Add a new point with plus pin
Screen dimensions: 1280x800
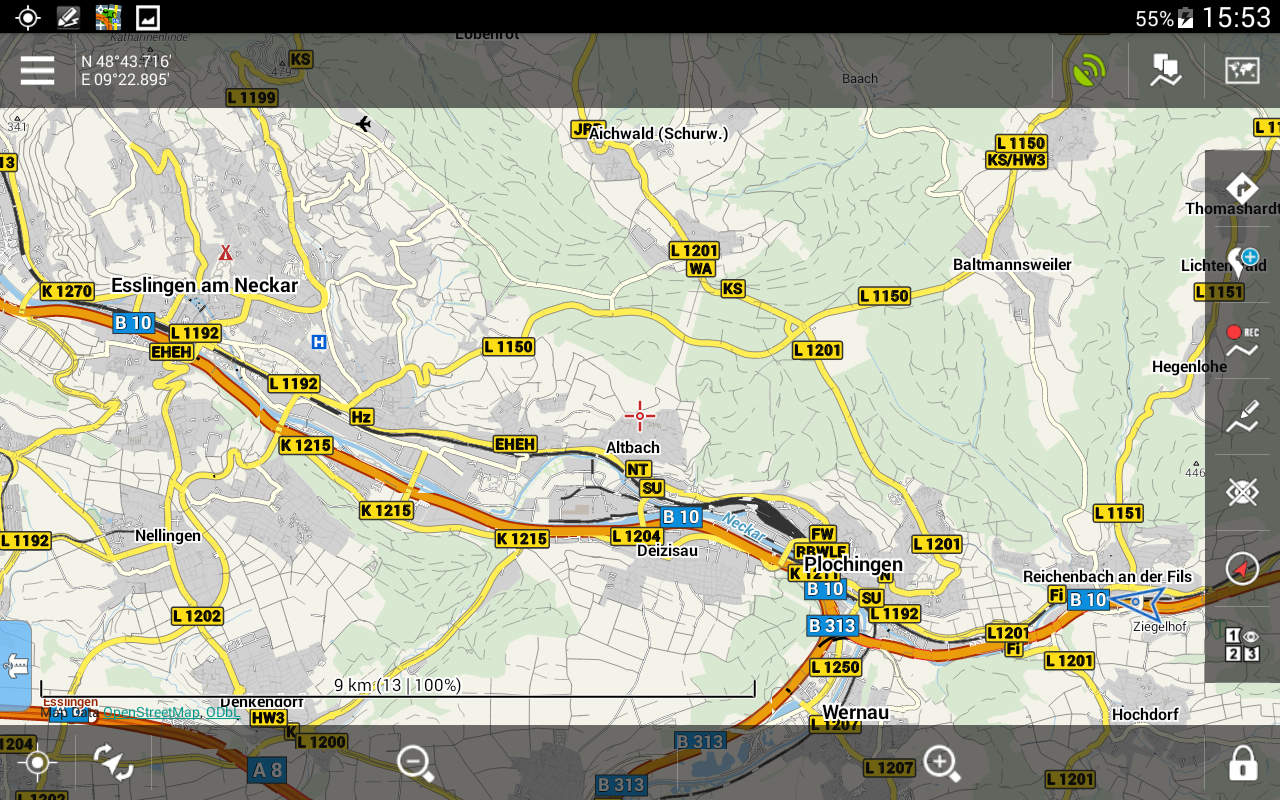(x=1242, y=262)
